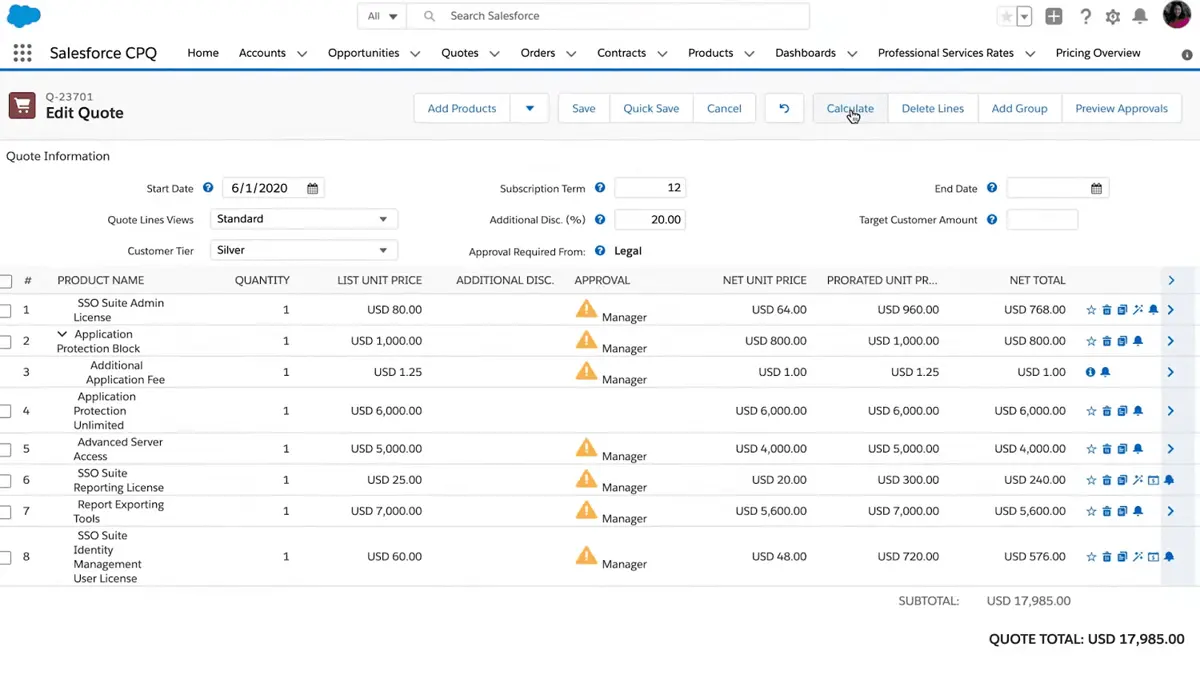Click the Search Salesforce field

coord(610,16)
